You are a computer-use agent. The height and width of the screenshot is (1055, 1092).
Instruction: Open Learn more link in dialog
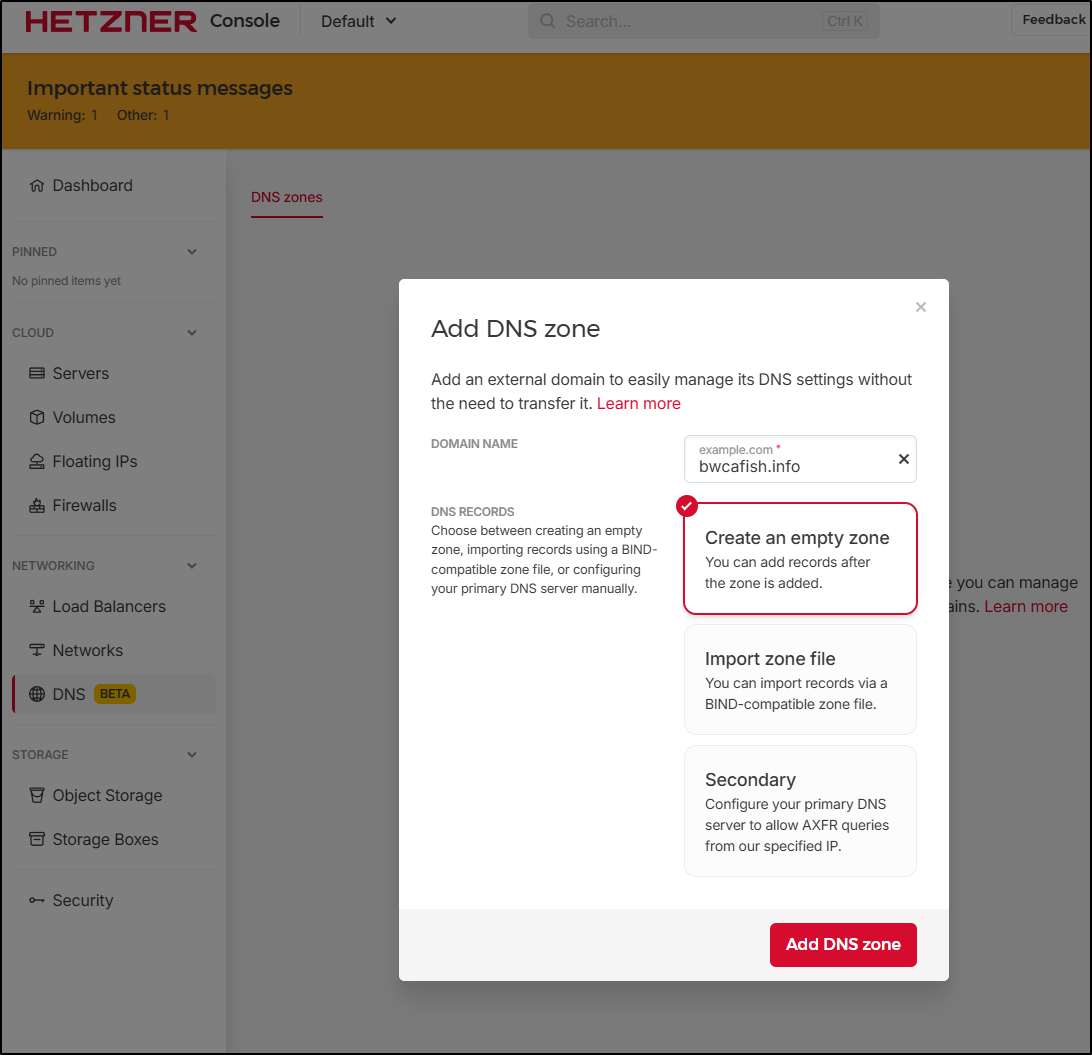[638, 404]
